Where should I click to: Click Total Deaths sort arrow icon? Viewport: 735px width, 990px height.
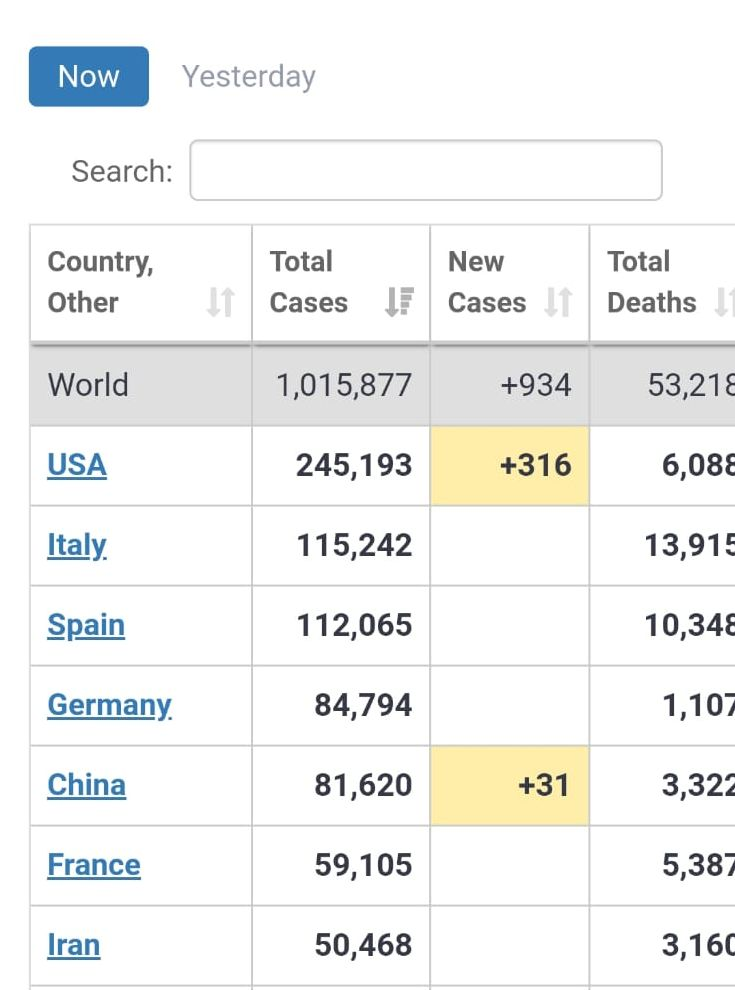point(724,302)
